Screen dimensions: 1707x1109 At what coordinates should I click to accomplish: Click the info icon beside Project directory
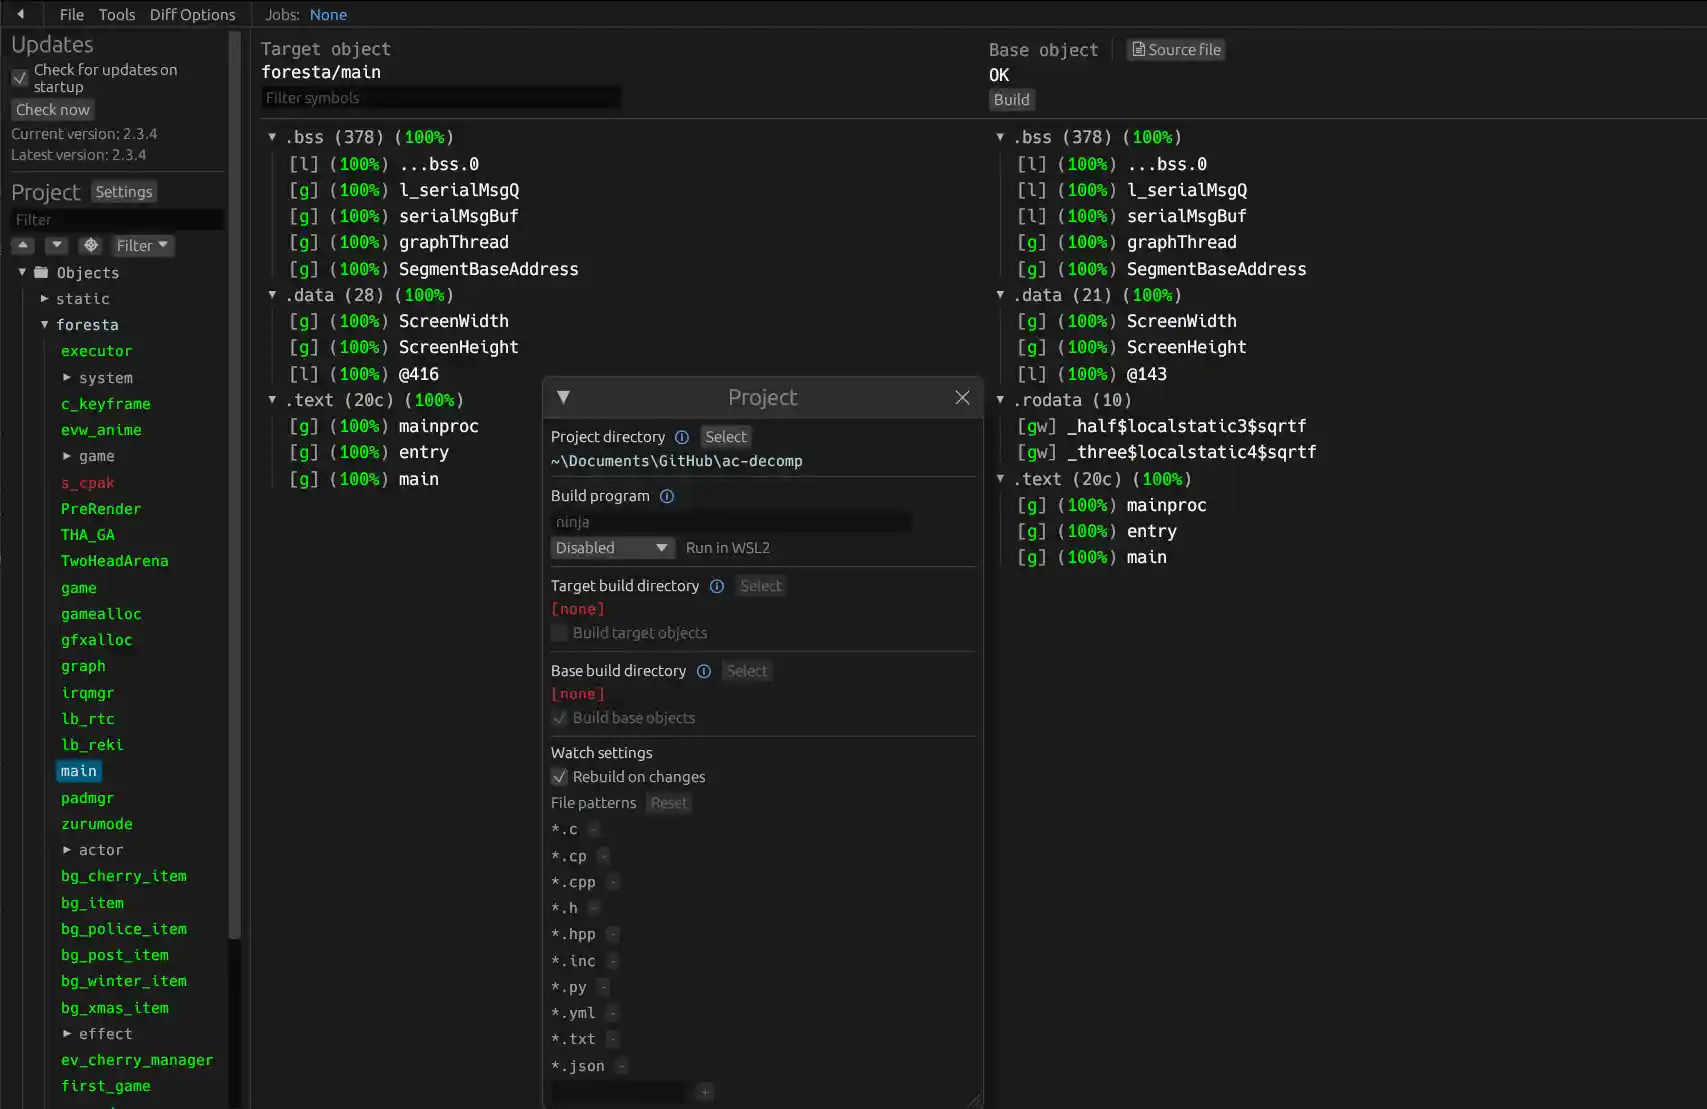(x=682, y=437)
